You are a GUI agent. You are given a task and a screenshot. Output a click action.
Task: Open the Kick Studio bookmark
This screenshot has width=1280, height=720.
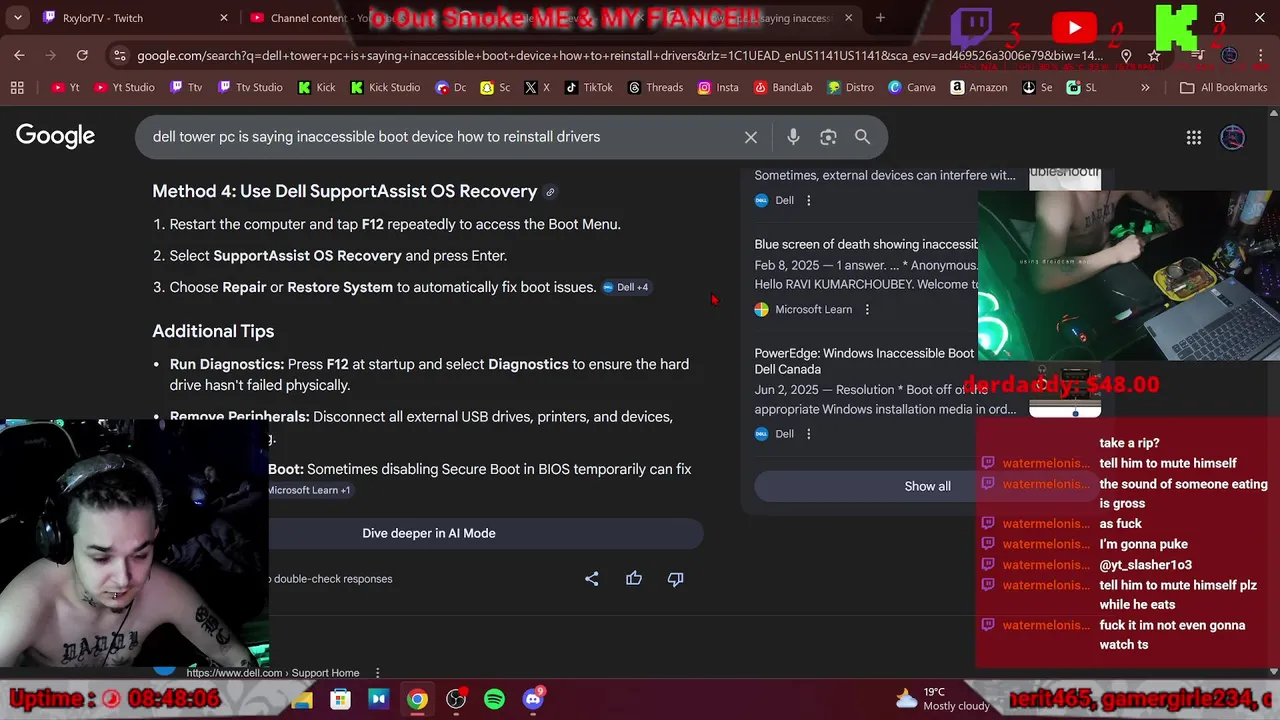click(x=386, y=88)
